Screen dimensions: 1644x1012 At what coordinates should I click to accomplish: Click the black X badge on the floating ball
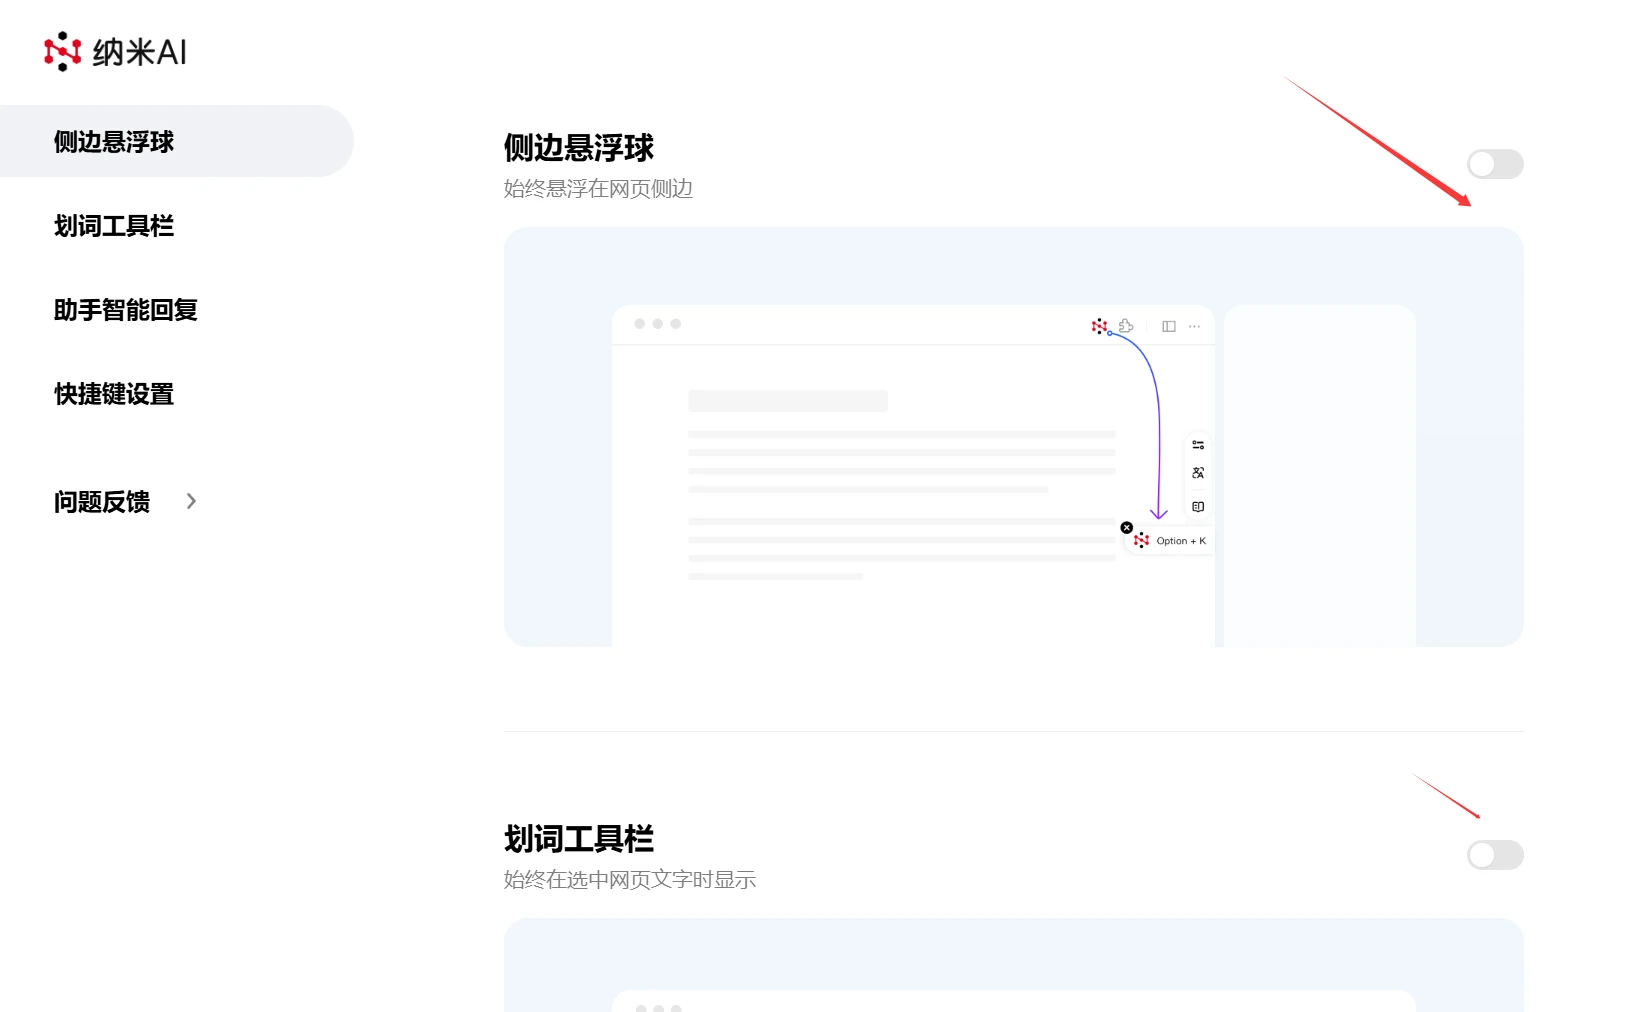(x=1126, y=527)
